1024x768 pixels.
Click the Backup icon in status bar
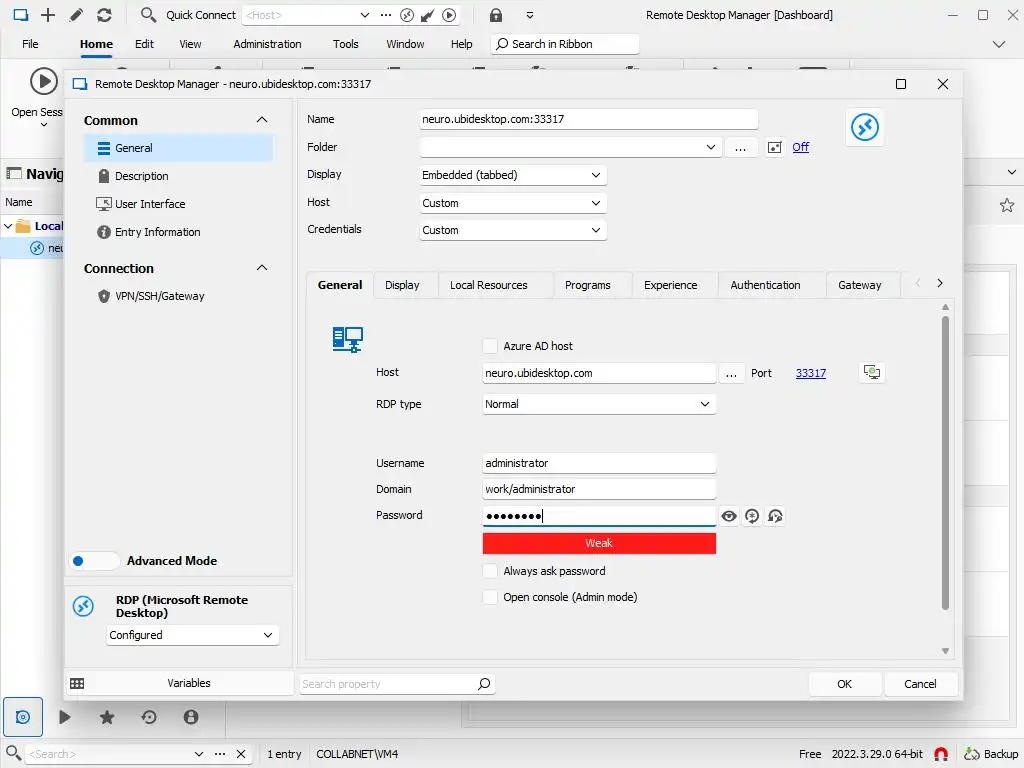972,754
